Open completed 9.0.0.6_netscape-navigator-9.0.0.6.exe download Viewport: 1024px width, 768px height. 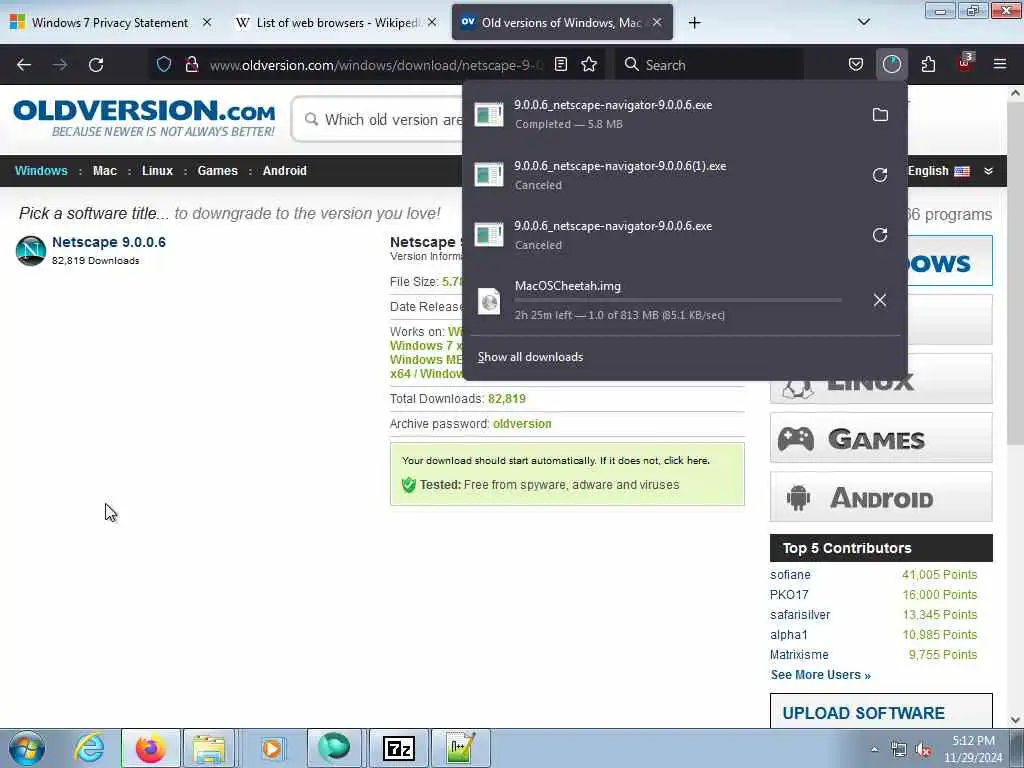pyautogui.click(x=663, y=114)
